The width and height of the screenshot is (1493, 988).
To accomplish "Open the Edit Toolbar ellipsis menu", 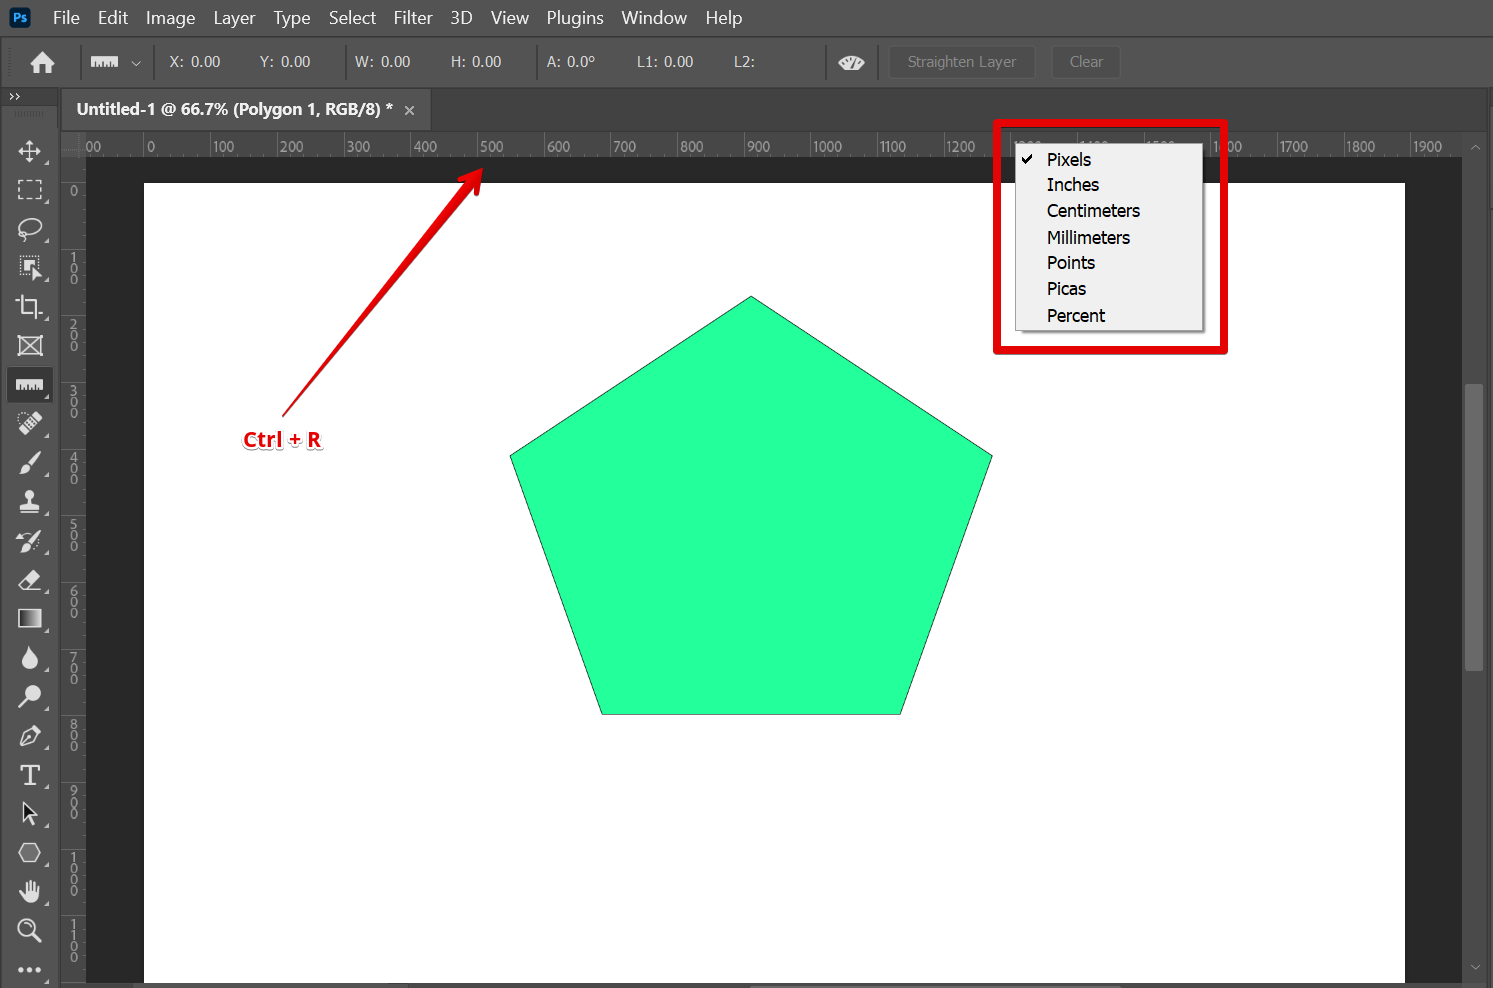I will 30,968.
